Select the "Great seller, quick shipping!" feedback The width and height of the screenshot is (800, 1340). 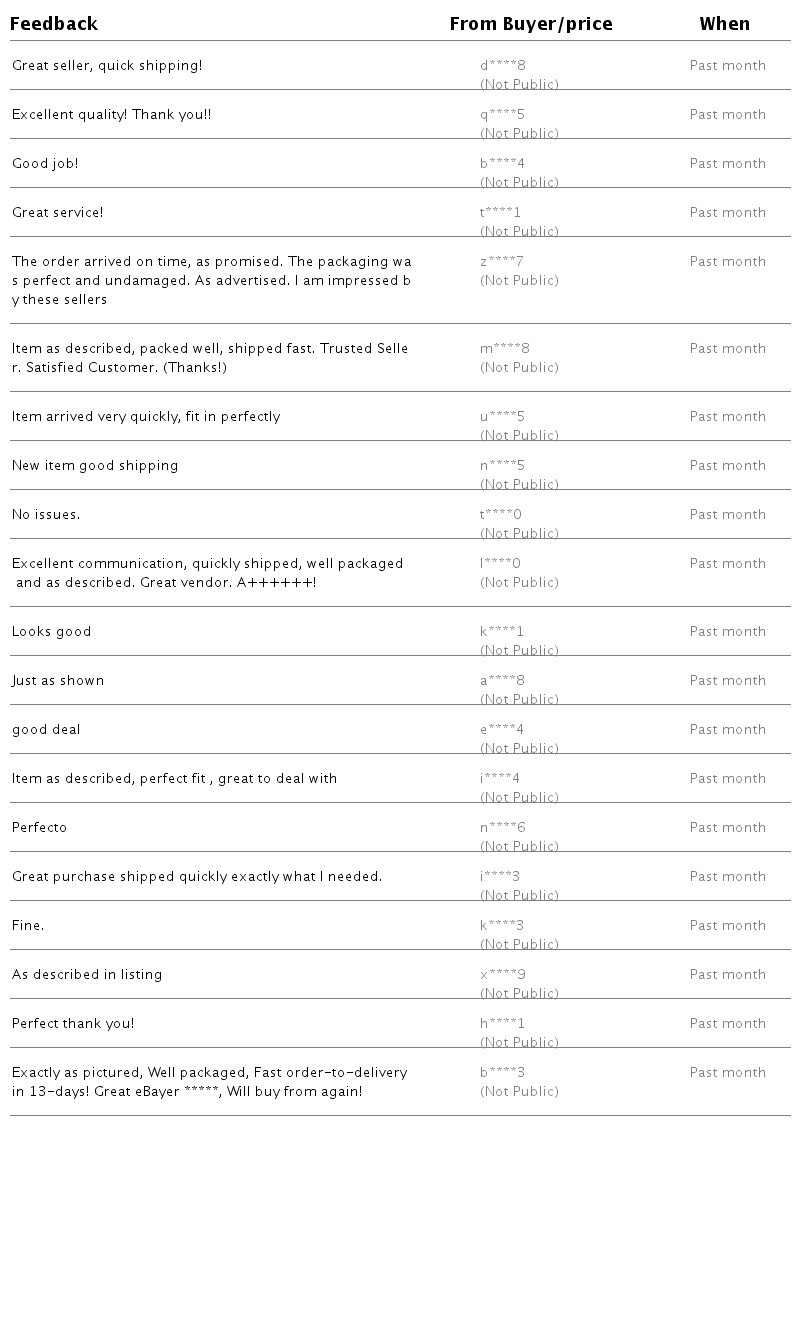click(x=107, y=66)
